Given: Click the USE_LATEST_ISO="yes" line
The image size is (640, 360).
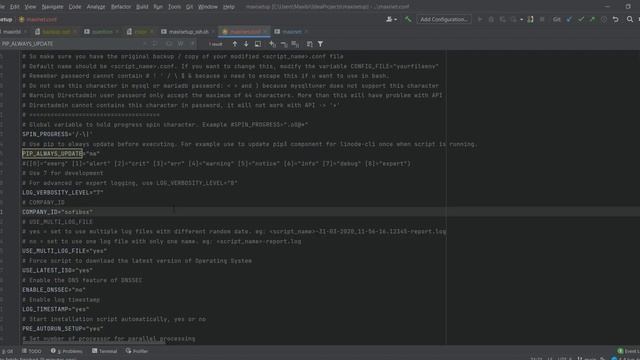Looking at the screenshot, I should pos(58,271).
